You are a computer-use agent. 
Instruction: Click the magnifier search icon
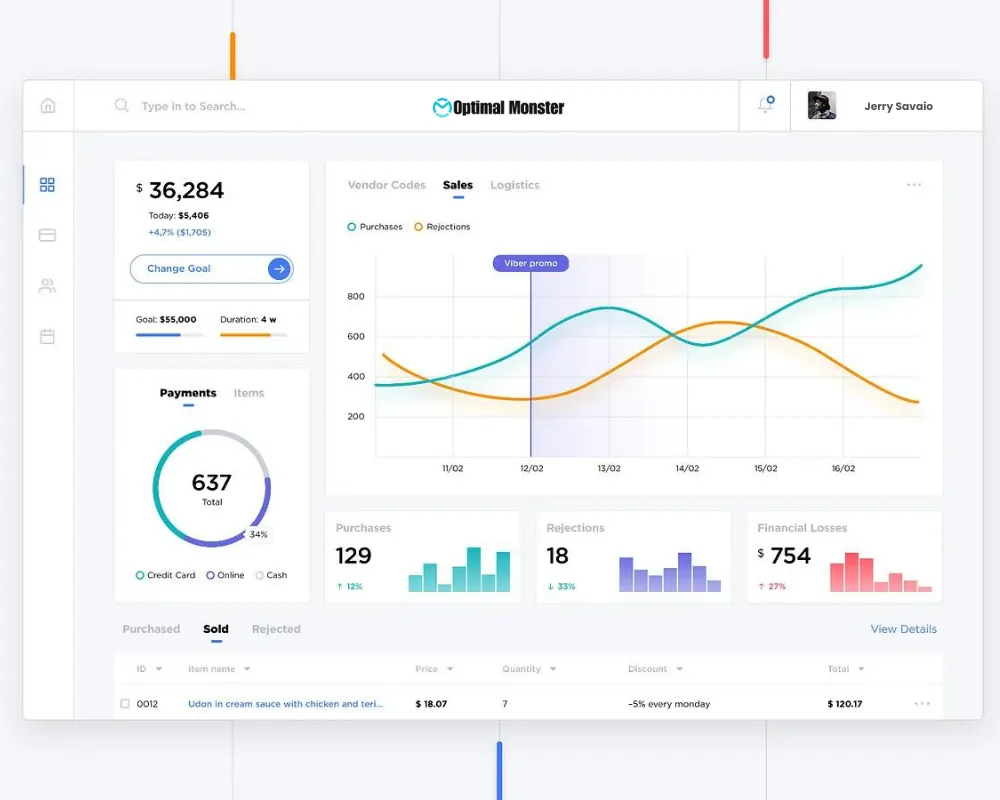tap(122, 106)
